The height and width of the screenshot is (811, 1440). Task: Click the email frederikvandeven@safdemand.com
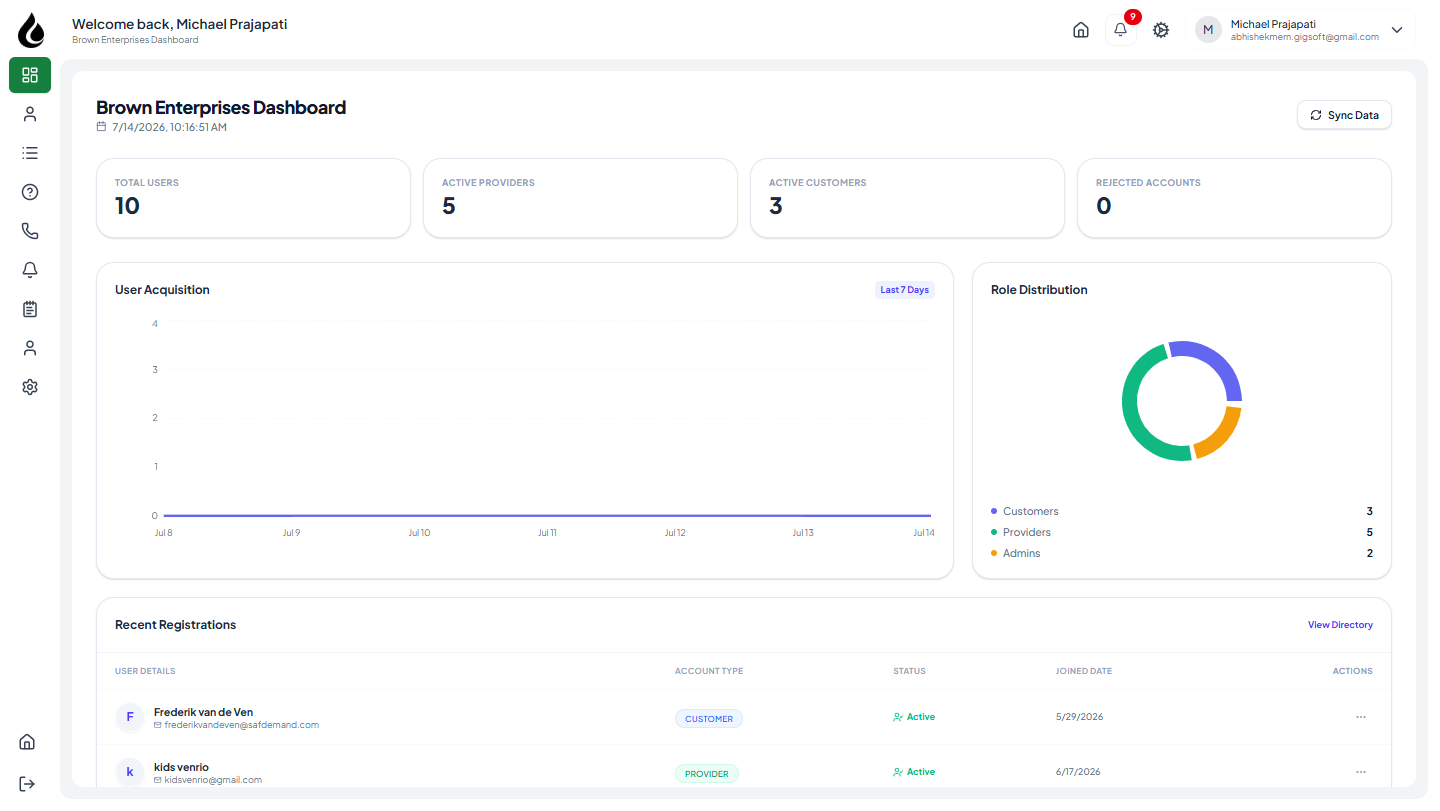(x=242, y=725)
